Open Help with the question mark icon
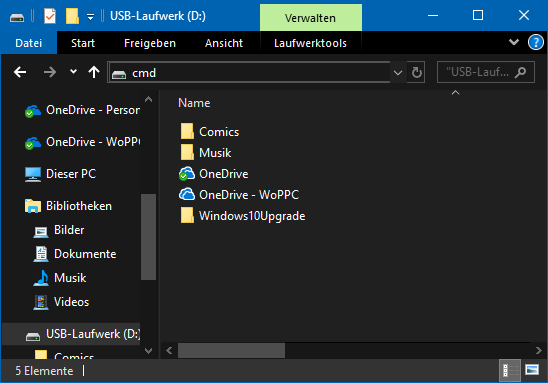The height and width of the screenshot is (383, 548). pos(535,43)
